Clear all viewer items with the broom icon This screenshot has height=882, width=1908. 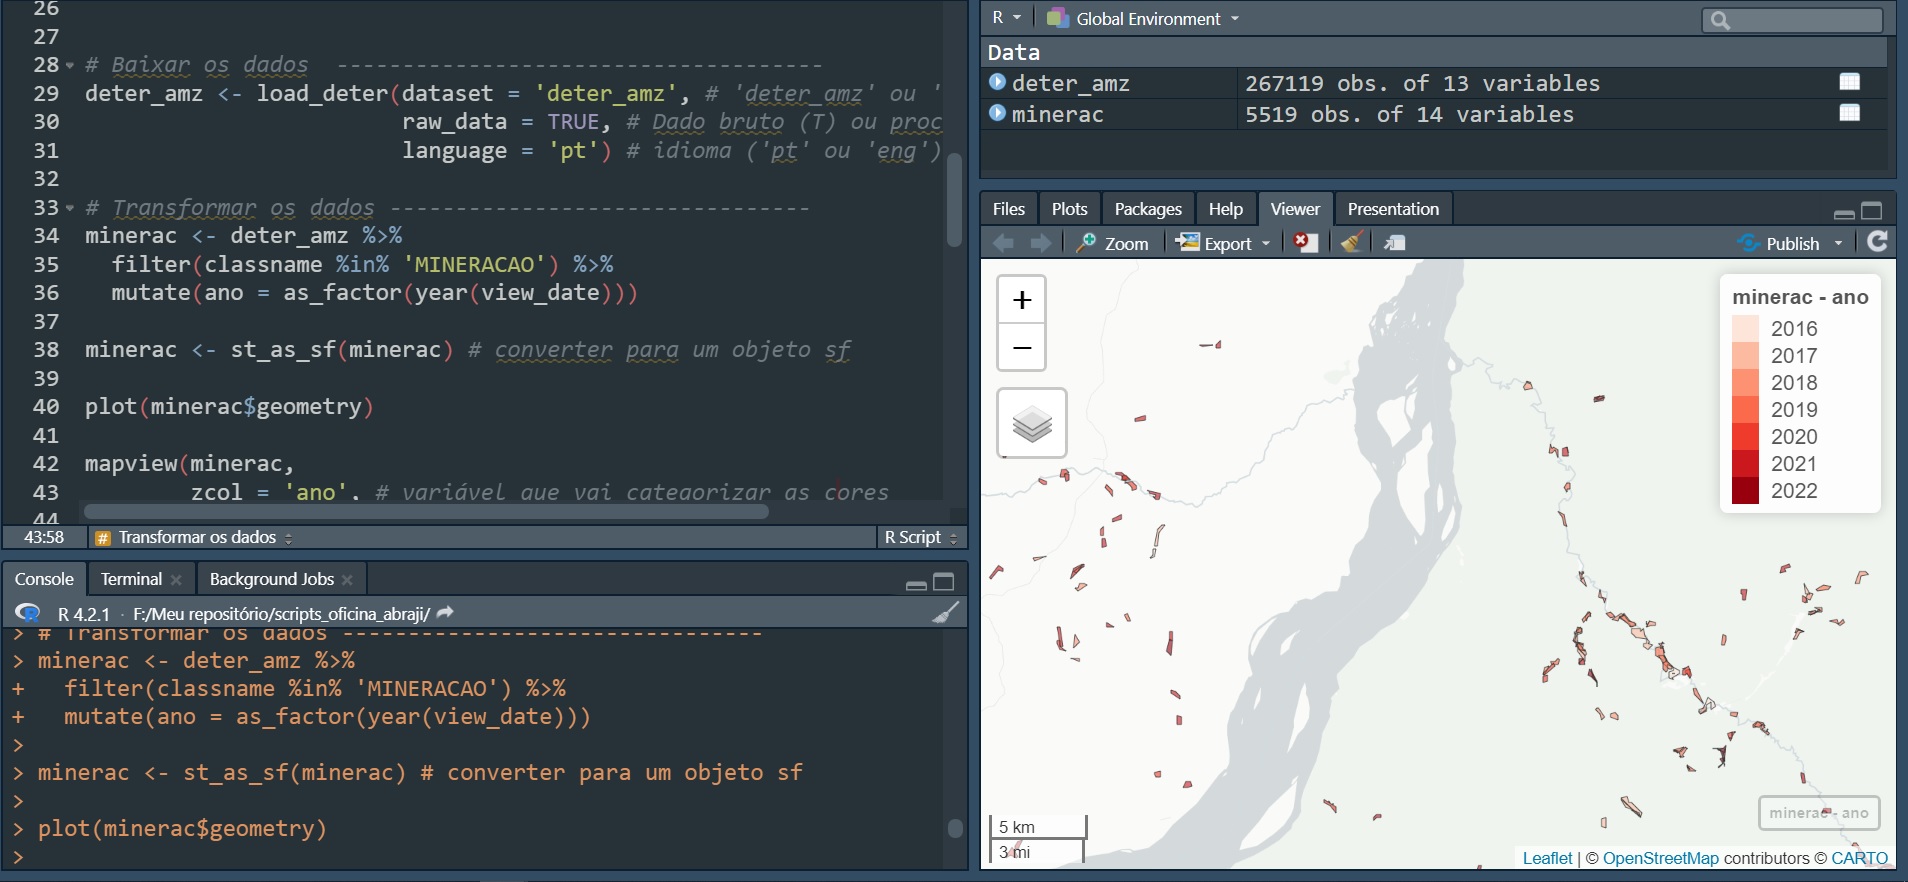point(1351,243)
